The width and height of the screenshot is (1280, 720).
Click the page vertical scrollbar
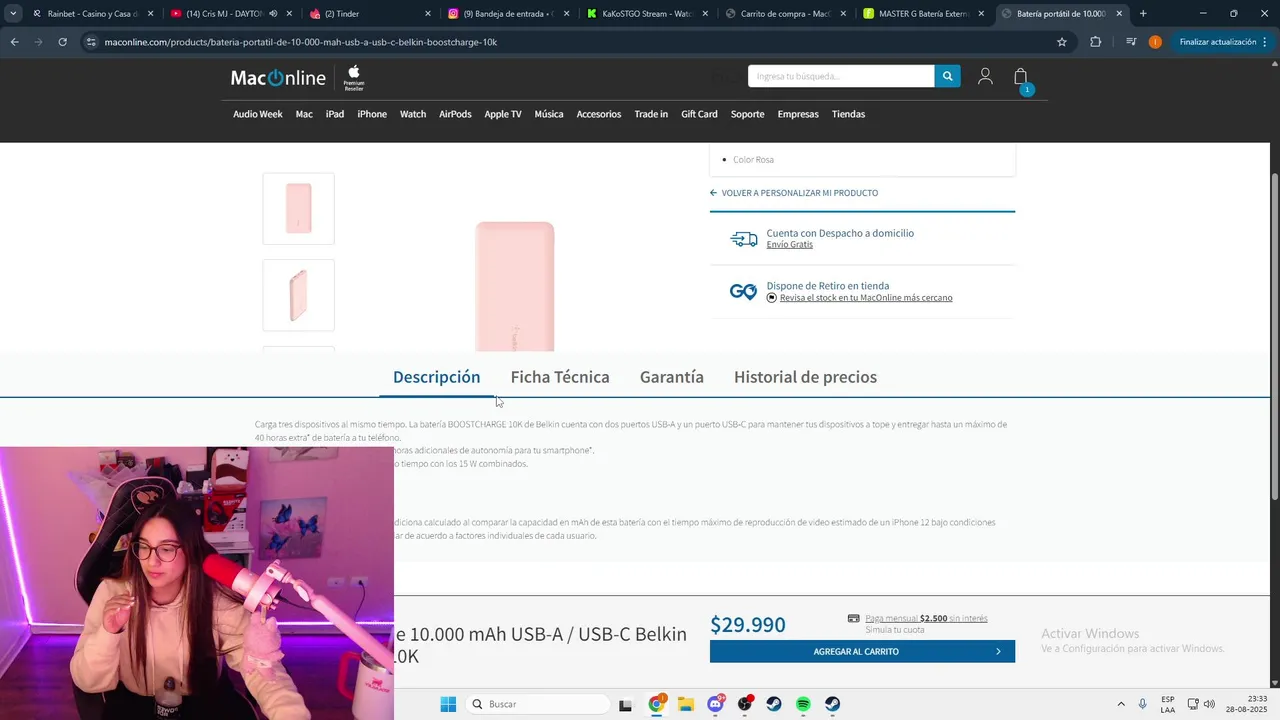1274,338
